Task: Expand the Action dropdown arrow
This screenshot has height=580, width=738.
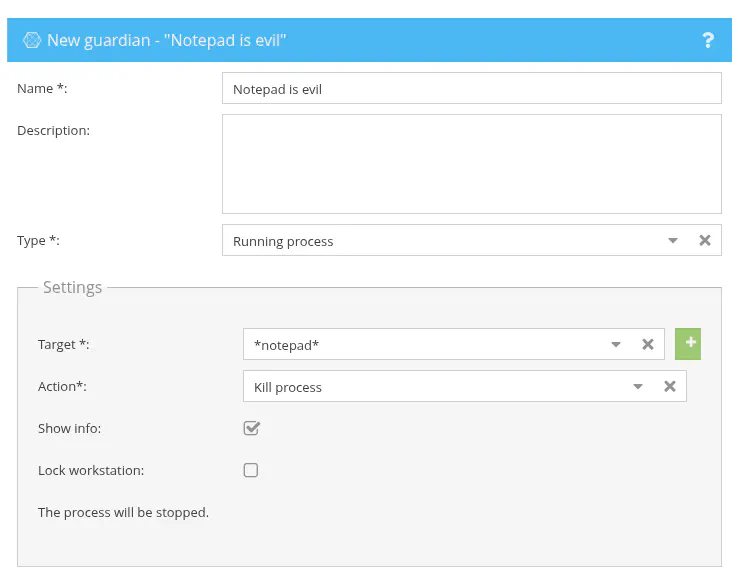Action: (638, 386)
